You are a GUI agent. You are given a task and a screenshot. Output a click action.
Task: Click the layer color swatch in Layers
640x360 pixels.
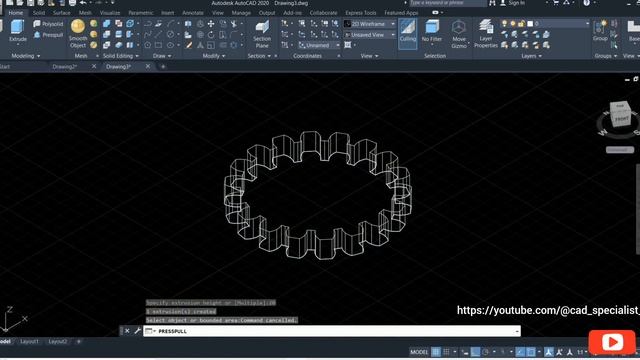click(x=530, y=24)
